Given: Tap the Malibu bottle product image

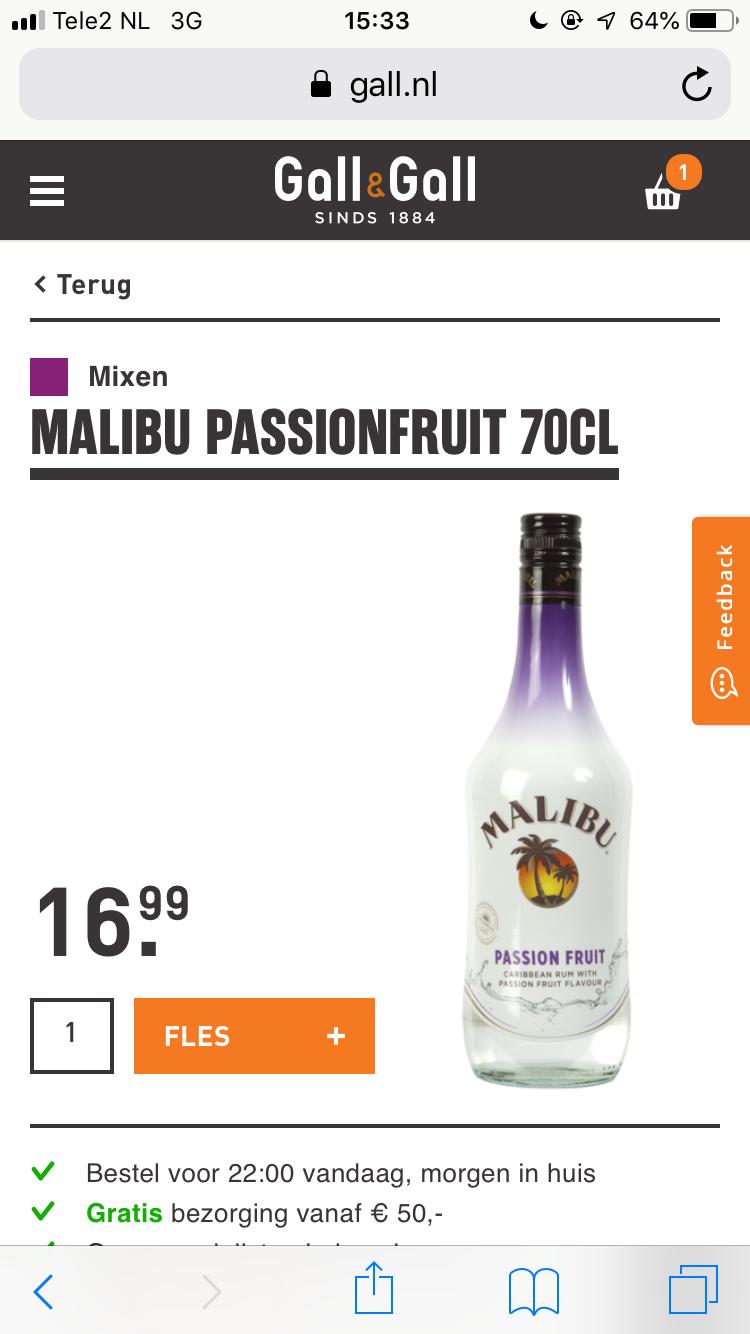Looking at the screenshot, I should (548, 801).
